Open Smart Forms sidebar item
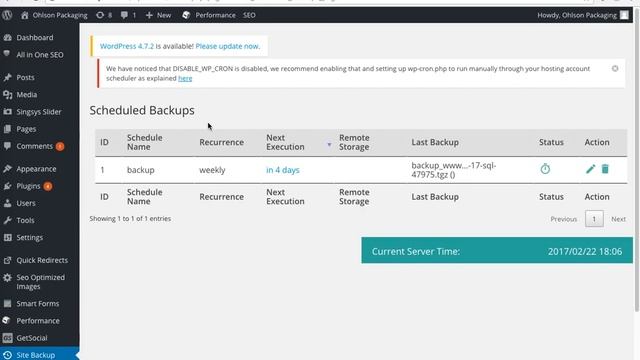This screenshot has width=640, height=360. pyautogui.click(x=38, y=303)
